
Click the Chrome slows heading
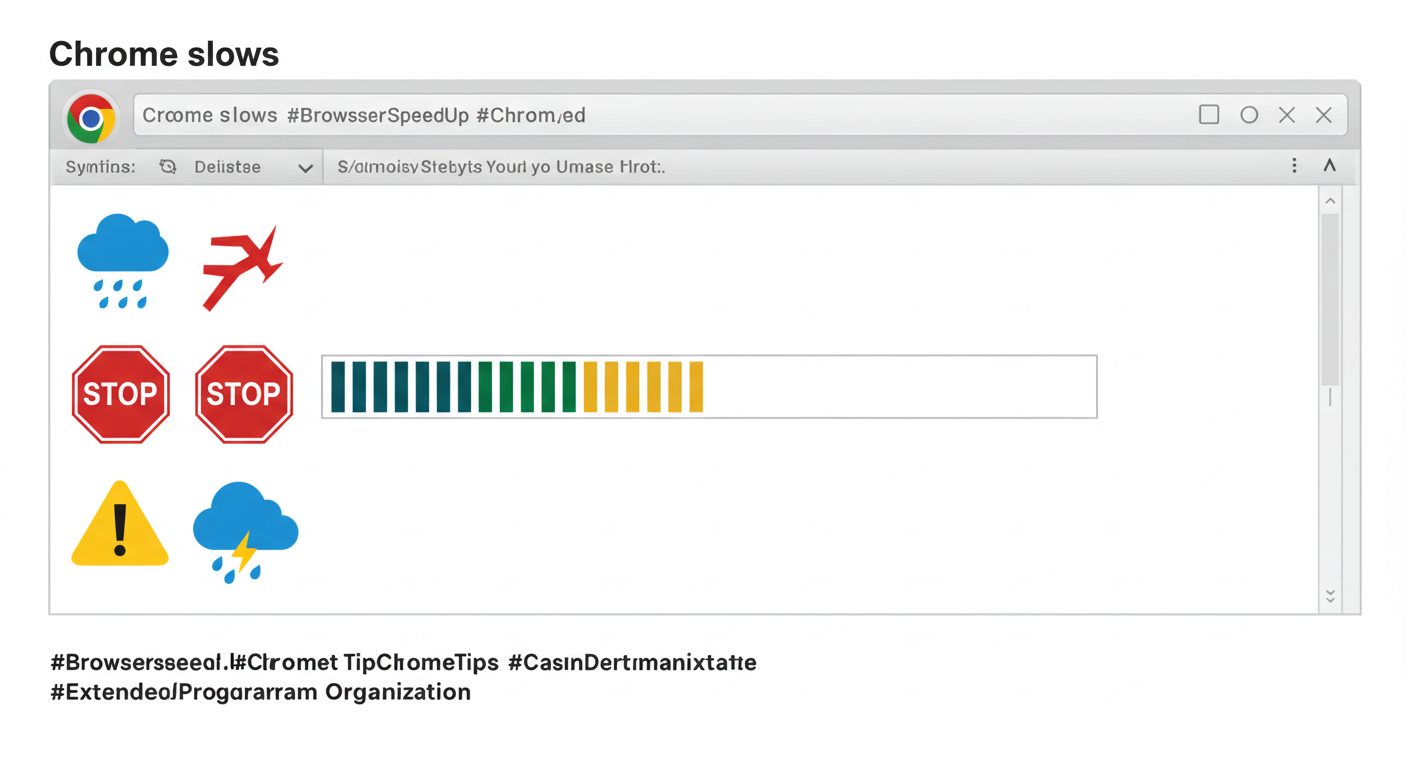point(164,54)
